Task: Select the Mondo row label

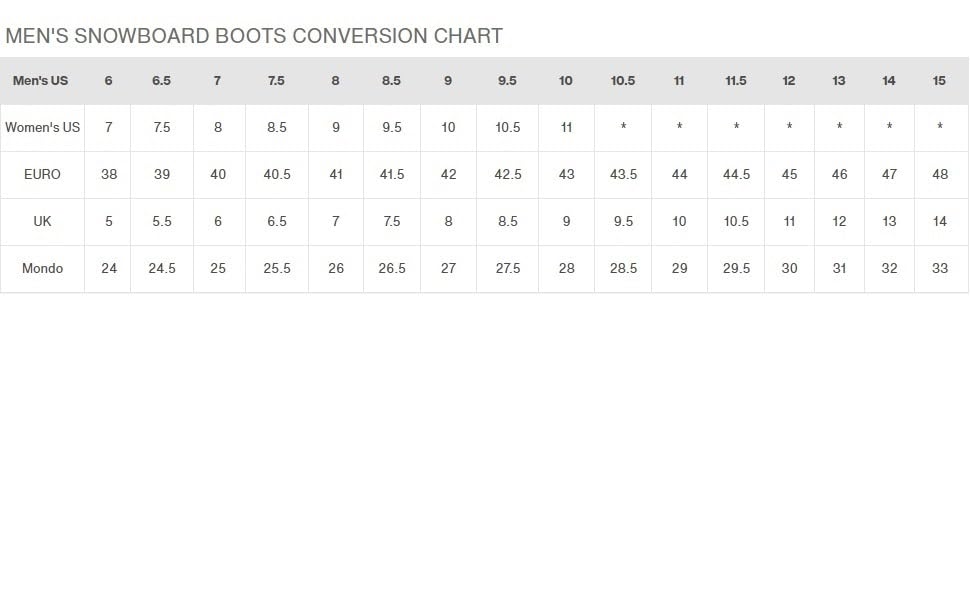Action: [x=42, y=268]
